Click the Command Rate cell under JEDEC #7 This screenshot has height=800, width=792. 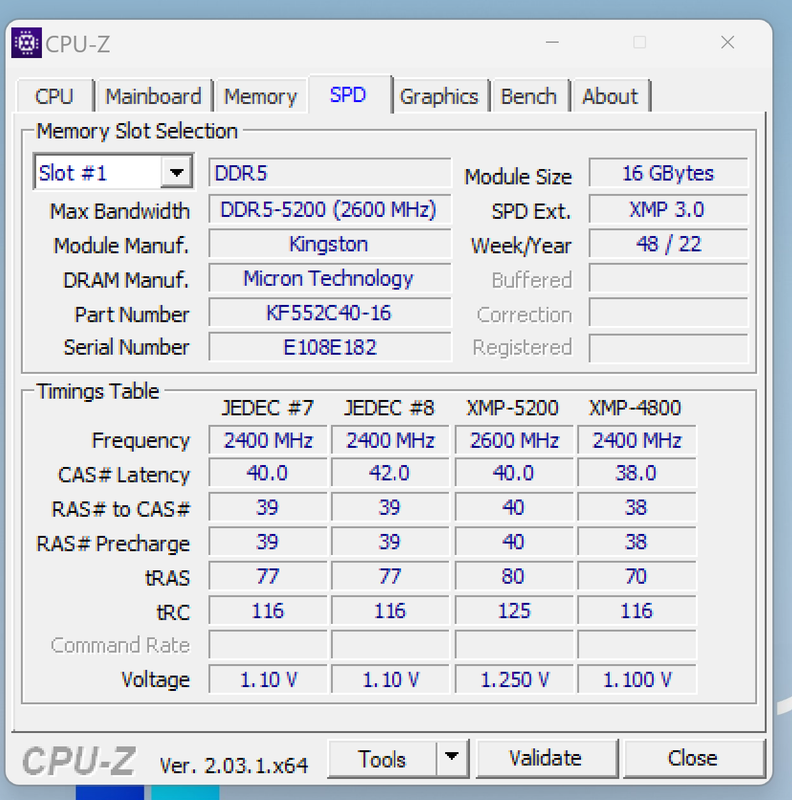point(267,645)
